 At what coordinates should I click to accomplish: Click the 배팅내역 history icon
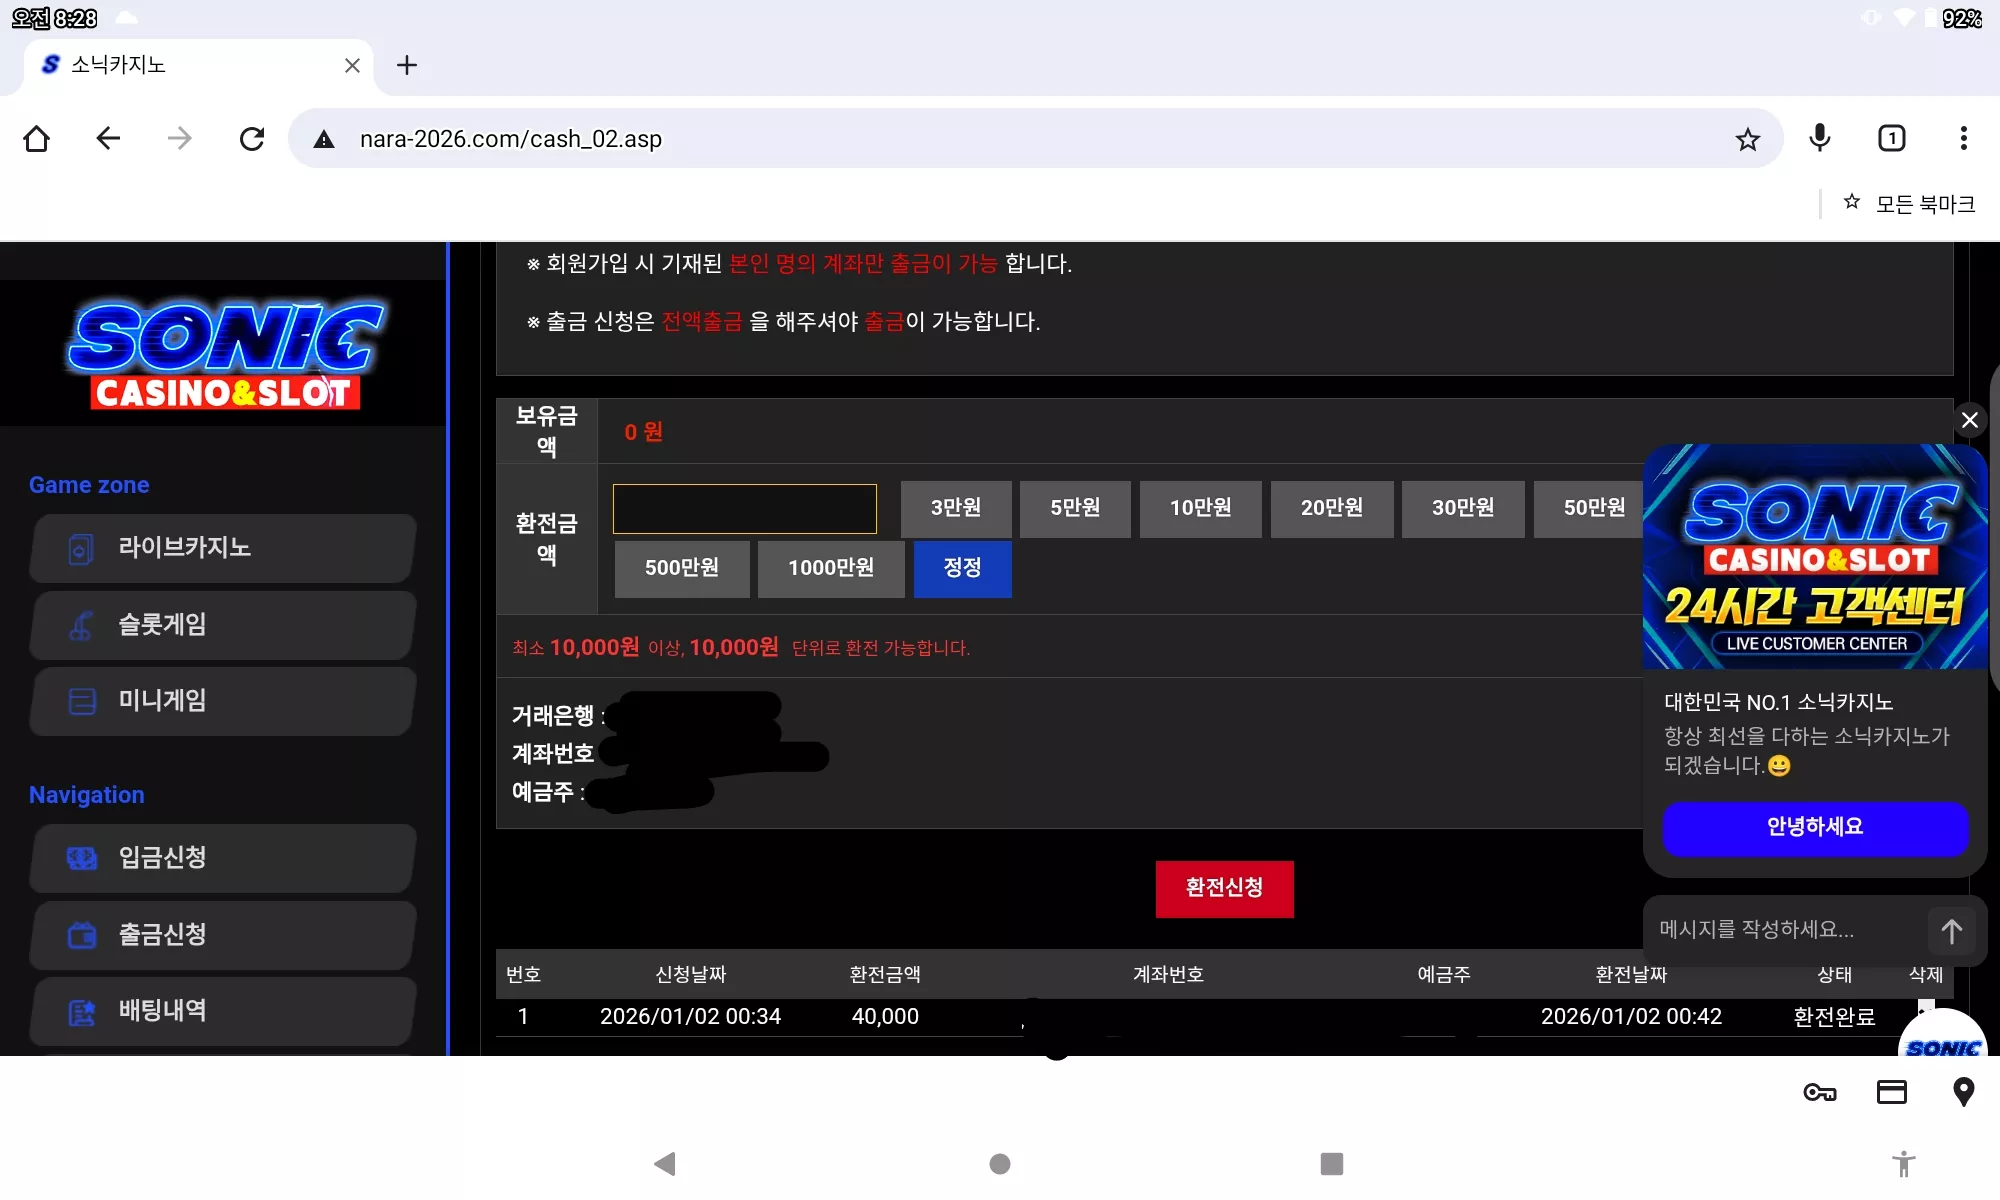point(81,1012)
